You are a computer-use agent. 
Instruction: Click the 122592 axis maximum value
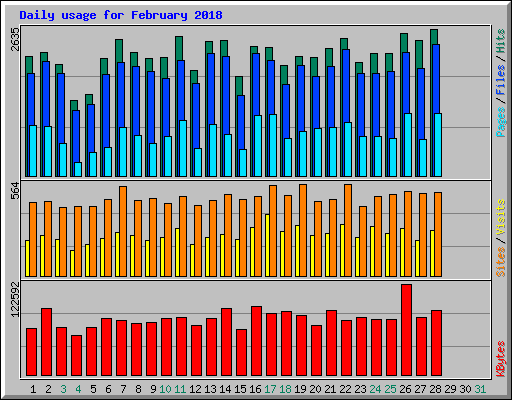coord(15,299)
